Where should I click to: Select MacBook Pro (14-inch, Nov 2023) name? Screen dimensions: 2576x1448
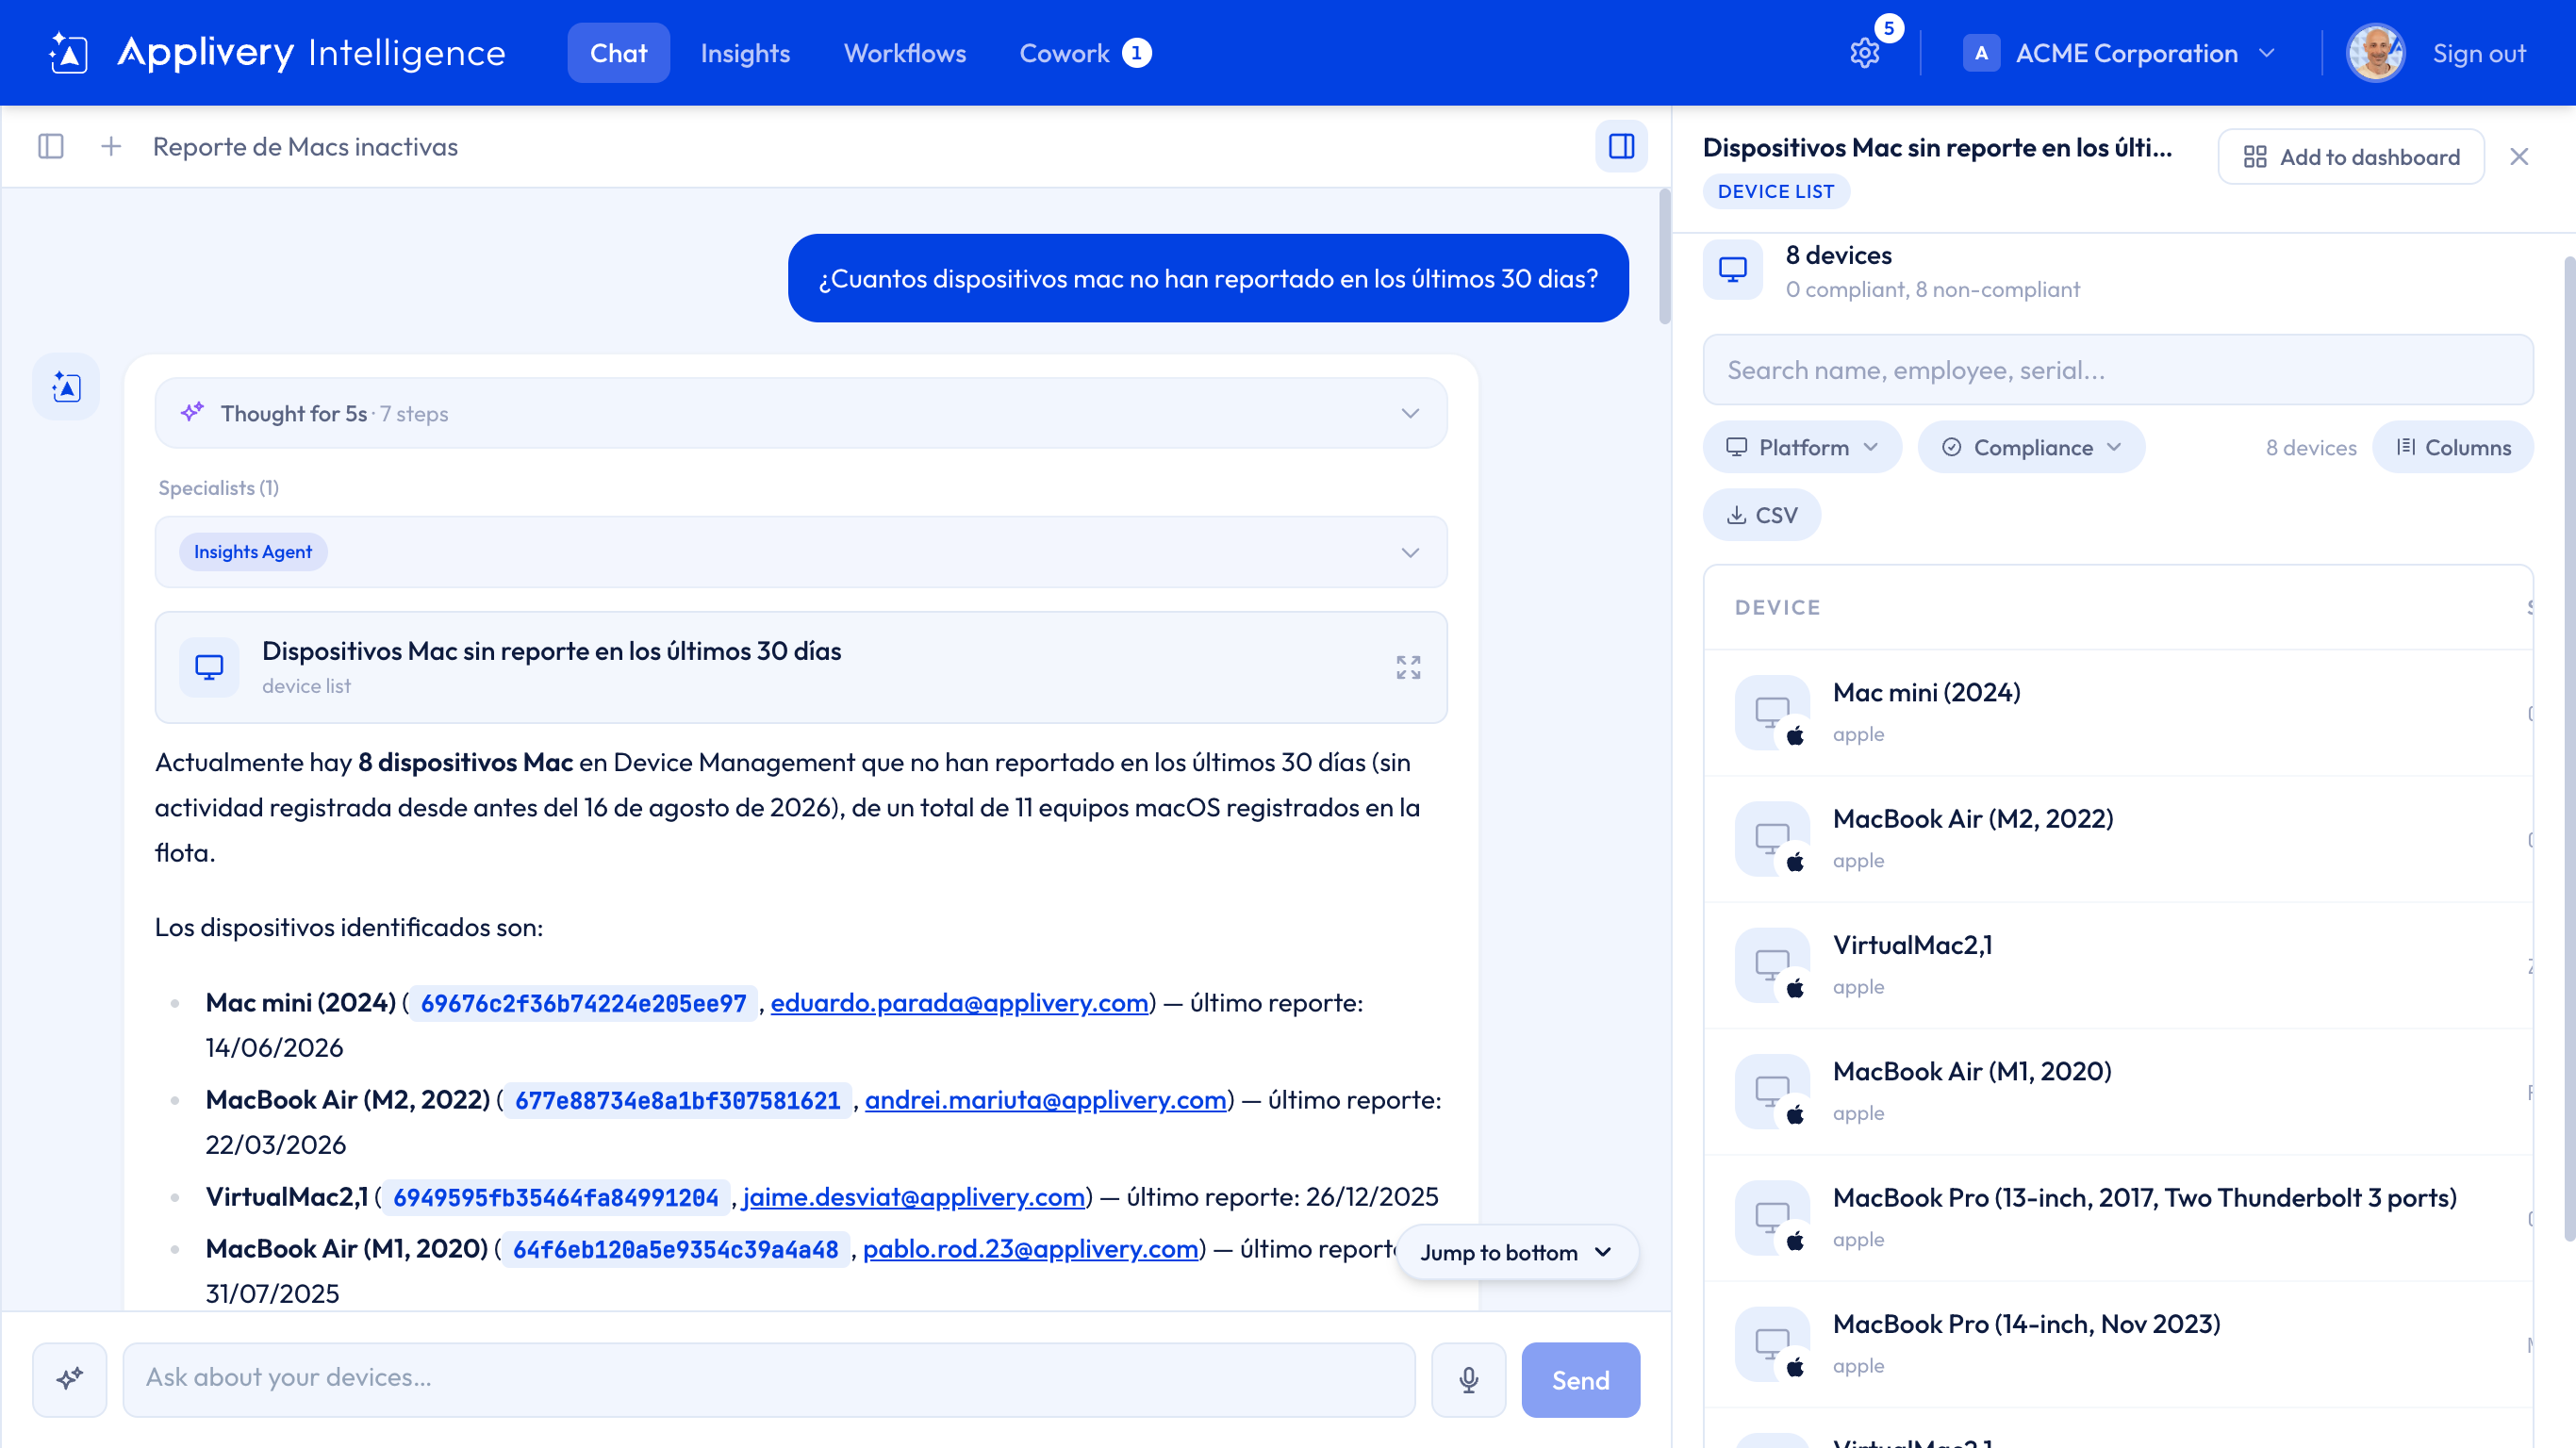2026,1324
